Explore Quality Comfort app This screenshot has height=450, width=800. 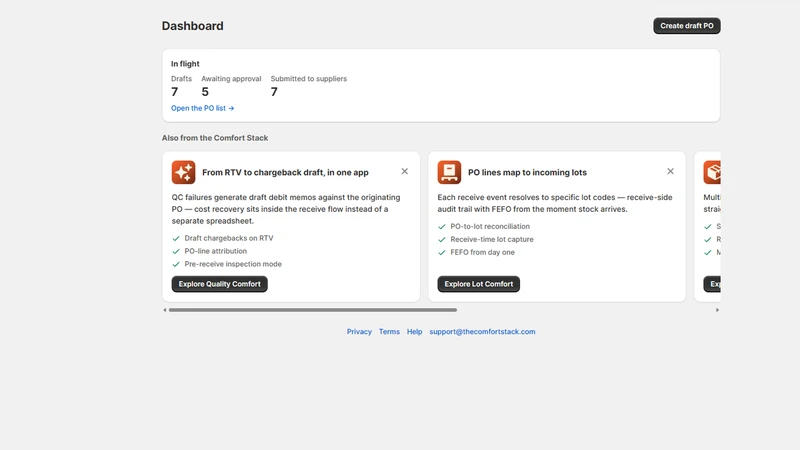(x=219, y=284)
